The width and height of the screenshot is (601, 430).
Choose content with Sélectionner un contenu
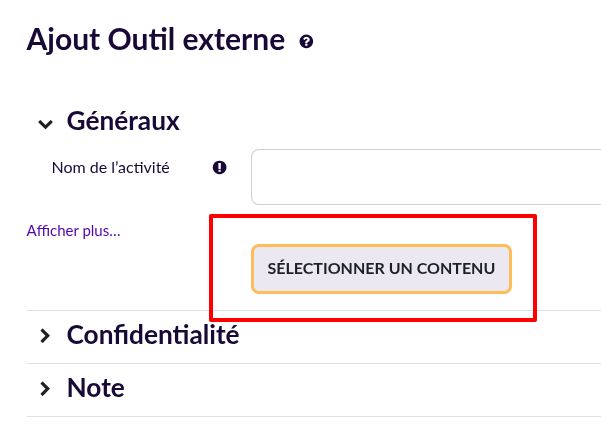pyautogui.click(x=381, y=269)
